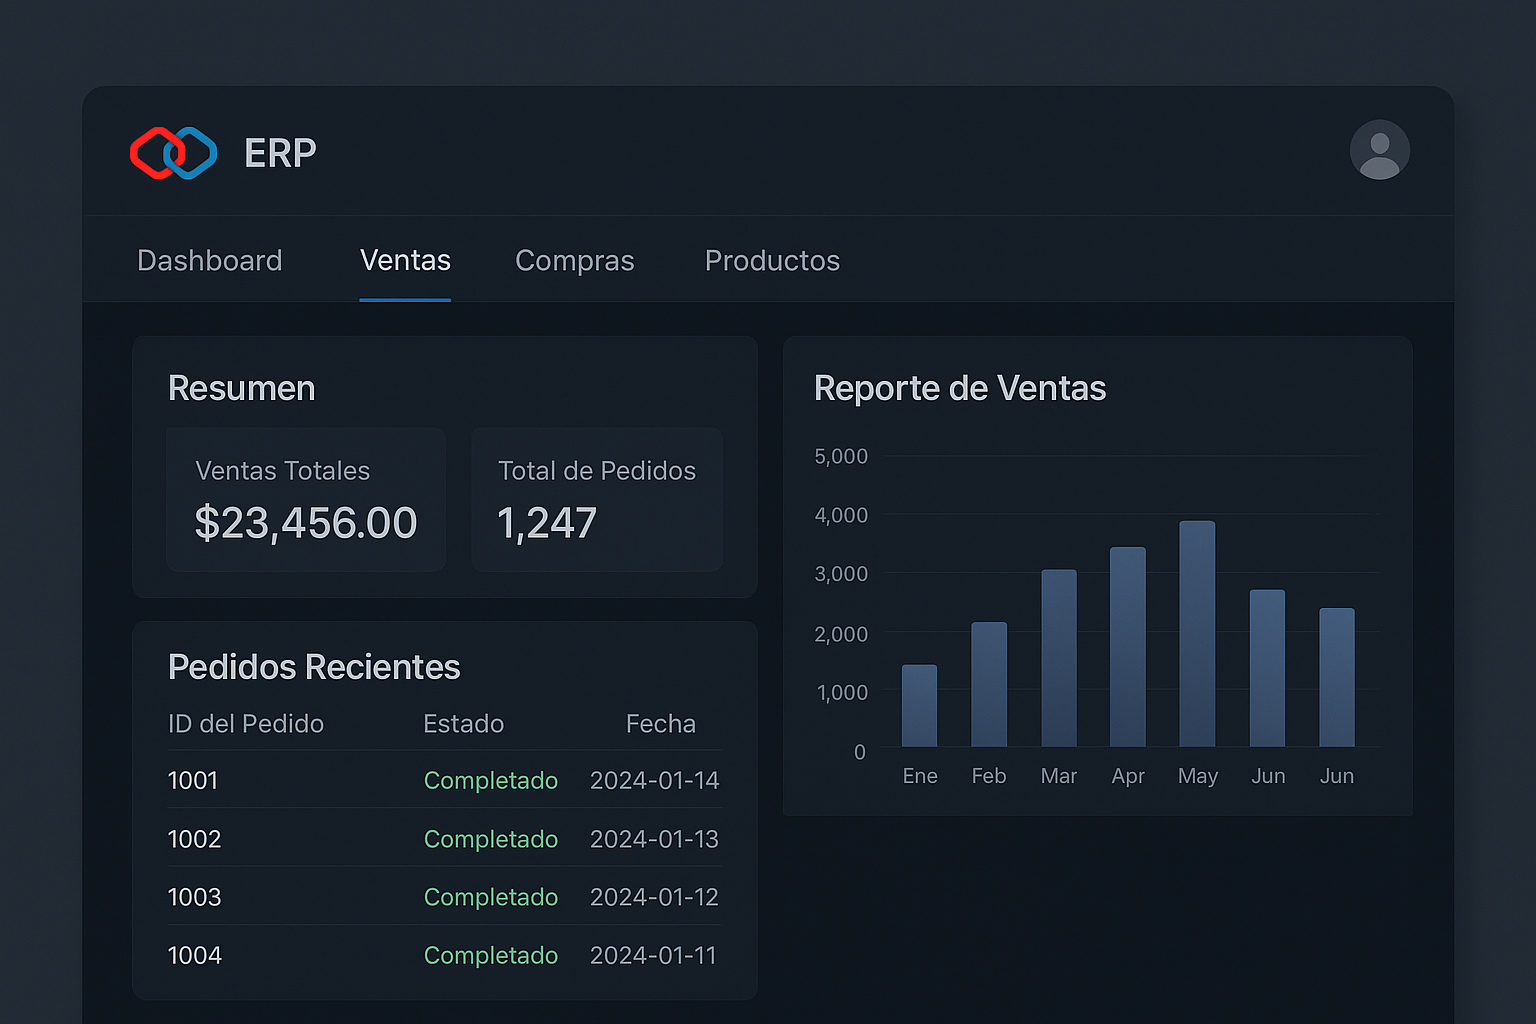The image size is (1536, 1024).
Task: Click the active Ventas menu item
Action: [405, 260]
